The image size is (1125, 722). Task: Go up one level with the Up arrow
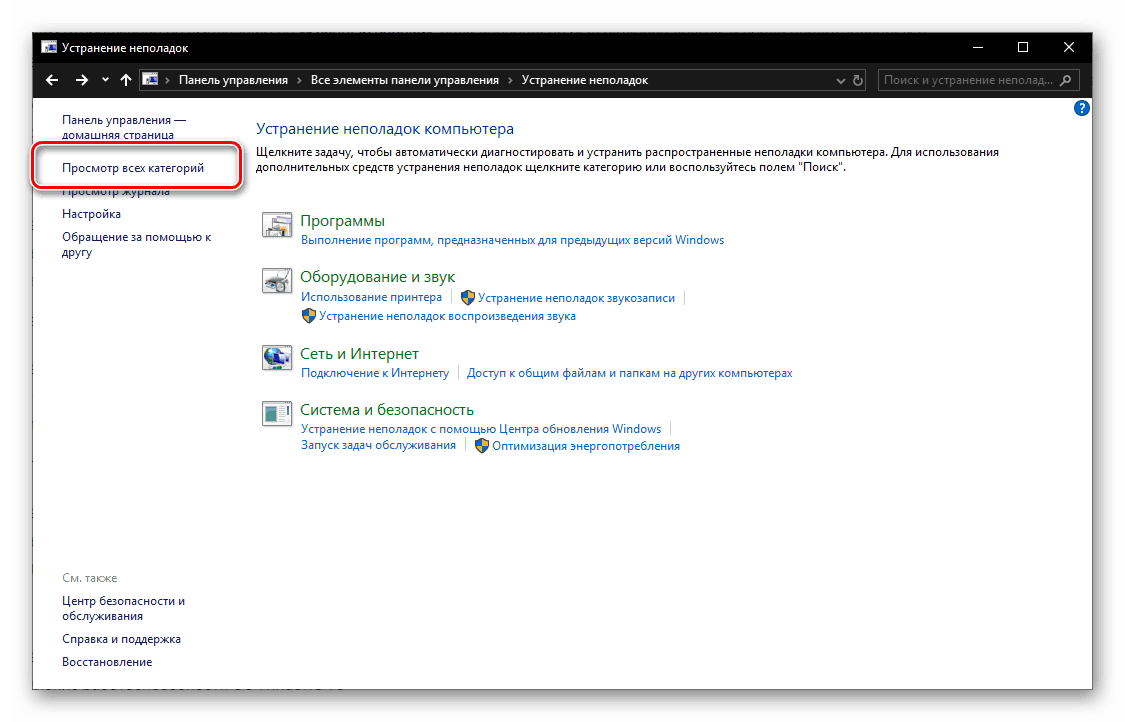click(126, 80)
